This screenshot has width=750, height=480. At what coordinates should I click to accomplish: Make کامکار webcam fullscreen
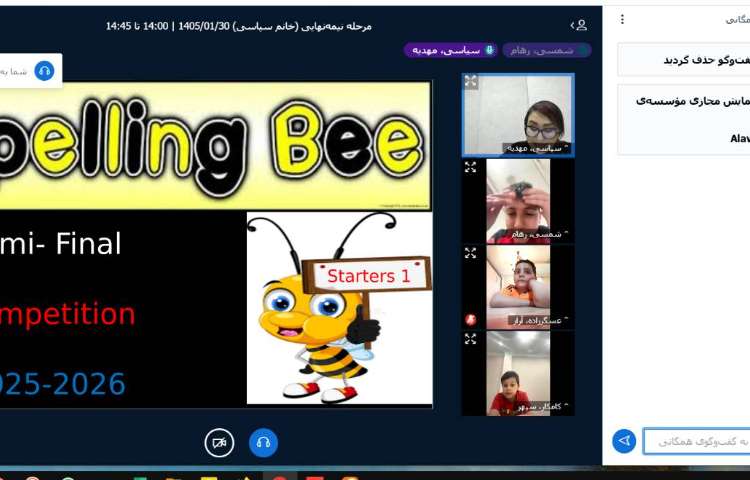coord(471,339)
